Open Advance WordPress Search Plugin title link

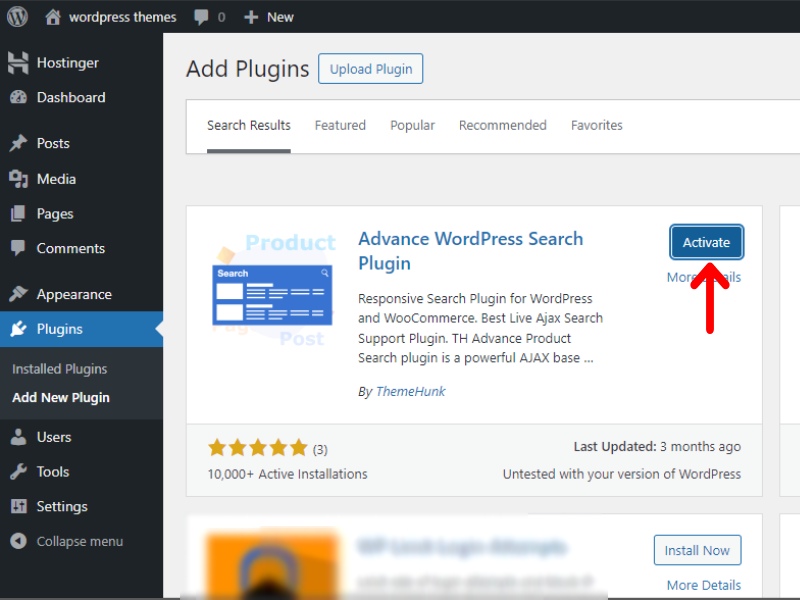470,251
